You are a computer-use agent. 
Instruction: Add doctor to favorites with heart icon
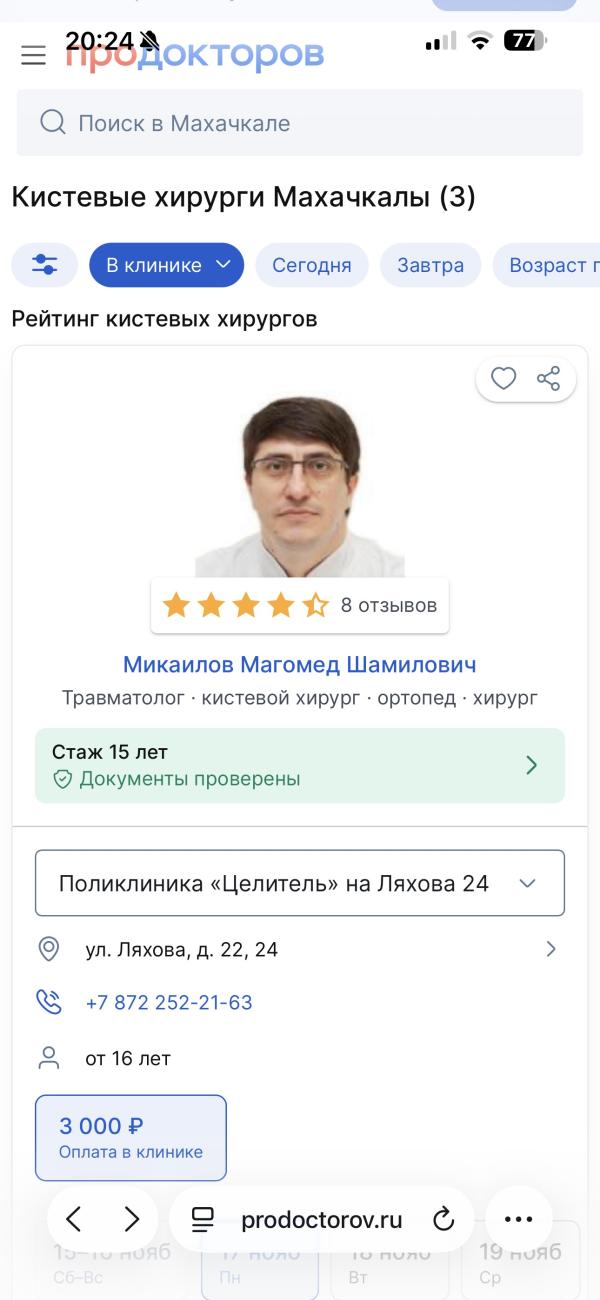pyautogui.click(x=503, y=379)
